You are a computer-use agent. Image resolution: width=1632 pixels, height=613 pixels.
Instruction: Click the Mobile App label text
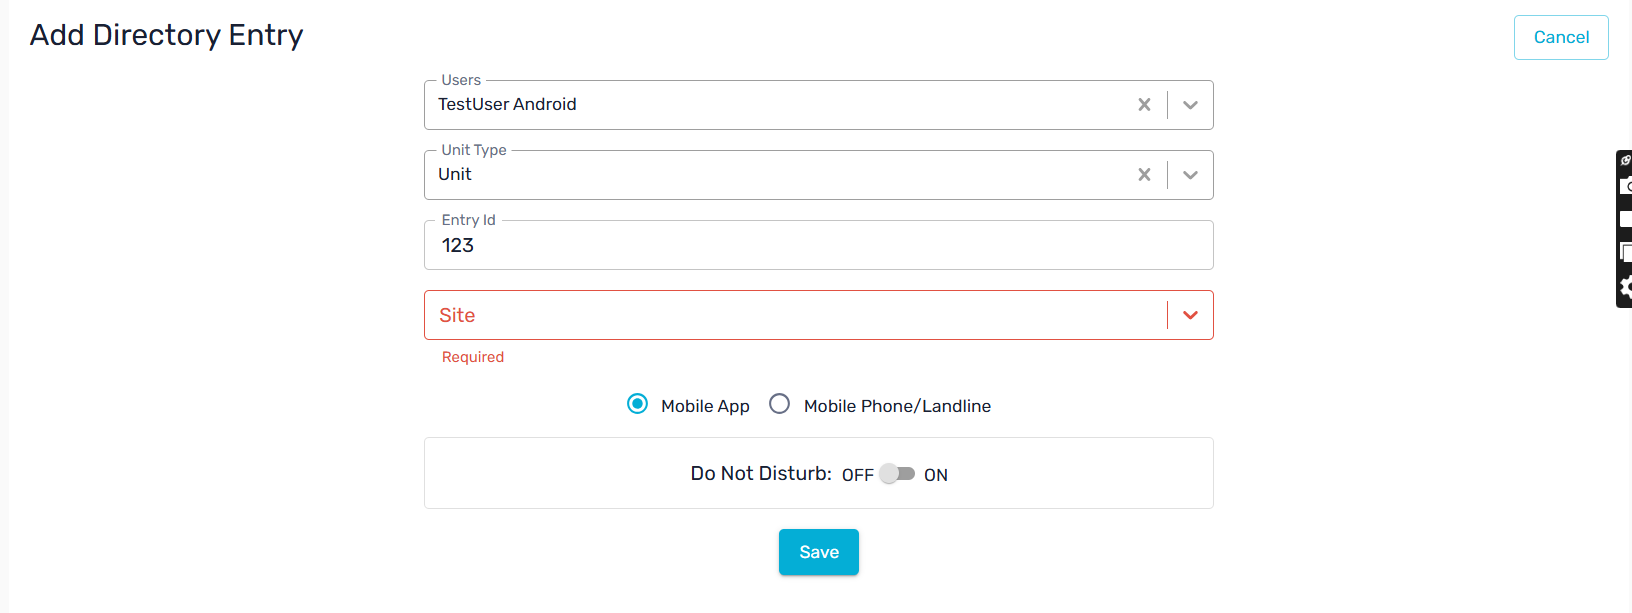pos(705,406)
